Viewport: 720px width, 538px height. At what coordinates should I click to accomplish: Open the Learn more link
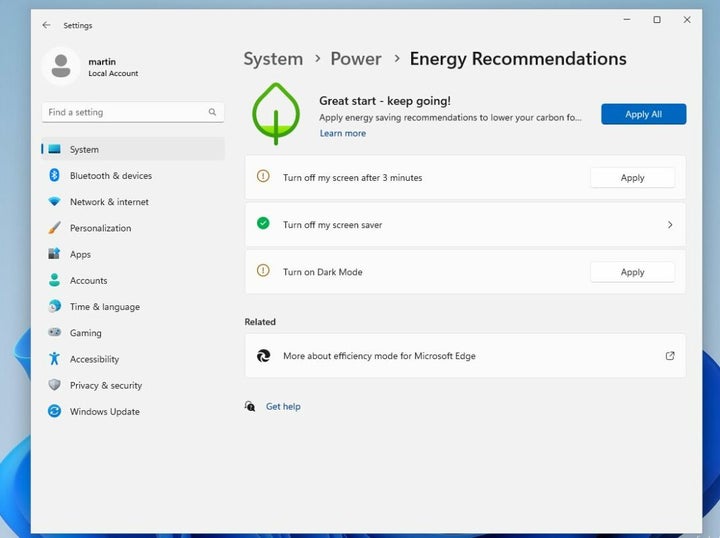[x=342, y=133]
